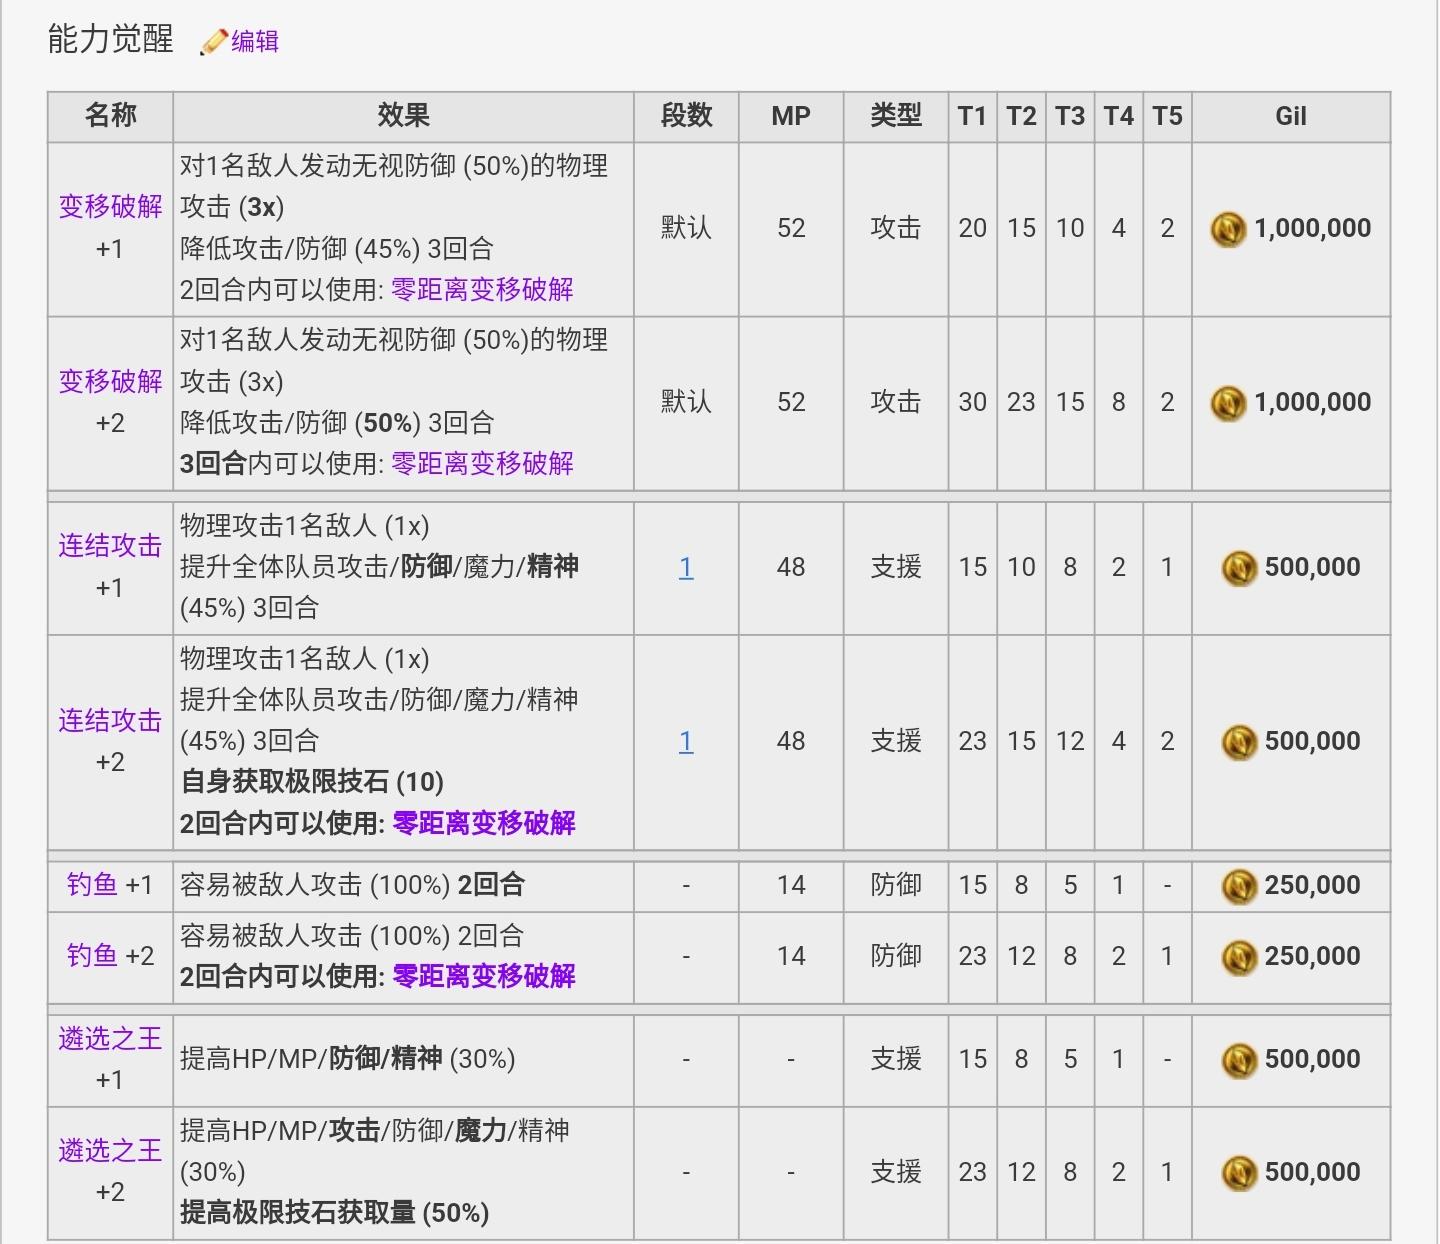The width and height of the screenshot is (1440, 1244).
Task: Open the 变移破解 +2 skill link
Action: (x=110, y=381)
